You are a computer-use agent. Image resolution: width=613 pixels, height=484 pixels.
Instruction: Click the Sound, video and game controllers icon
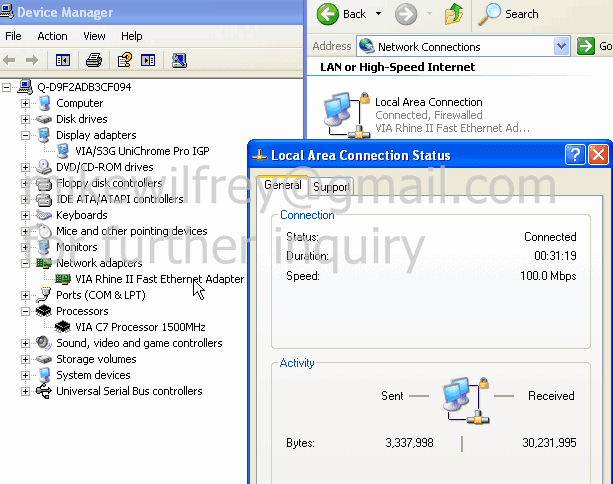click(x=44, y=343)
